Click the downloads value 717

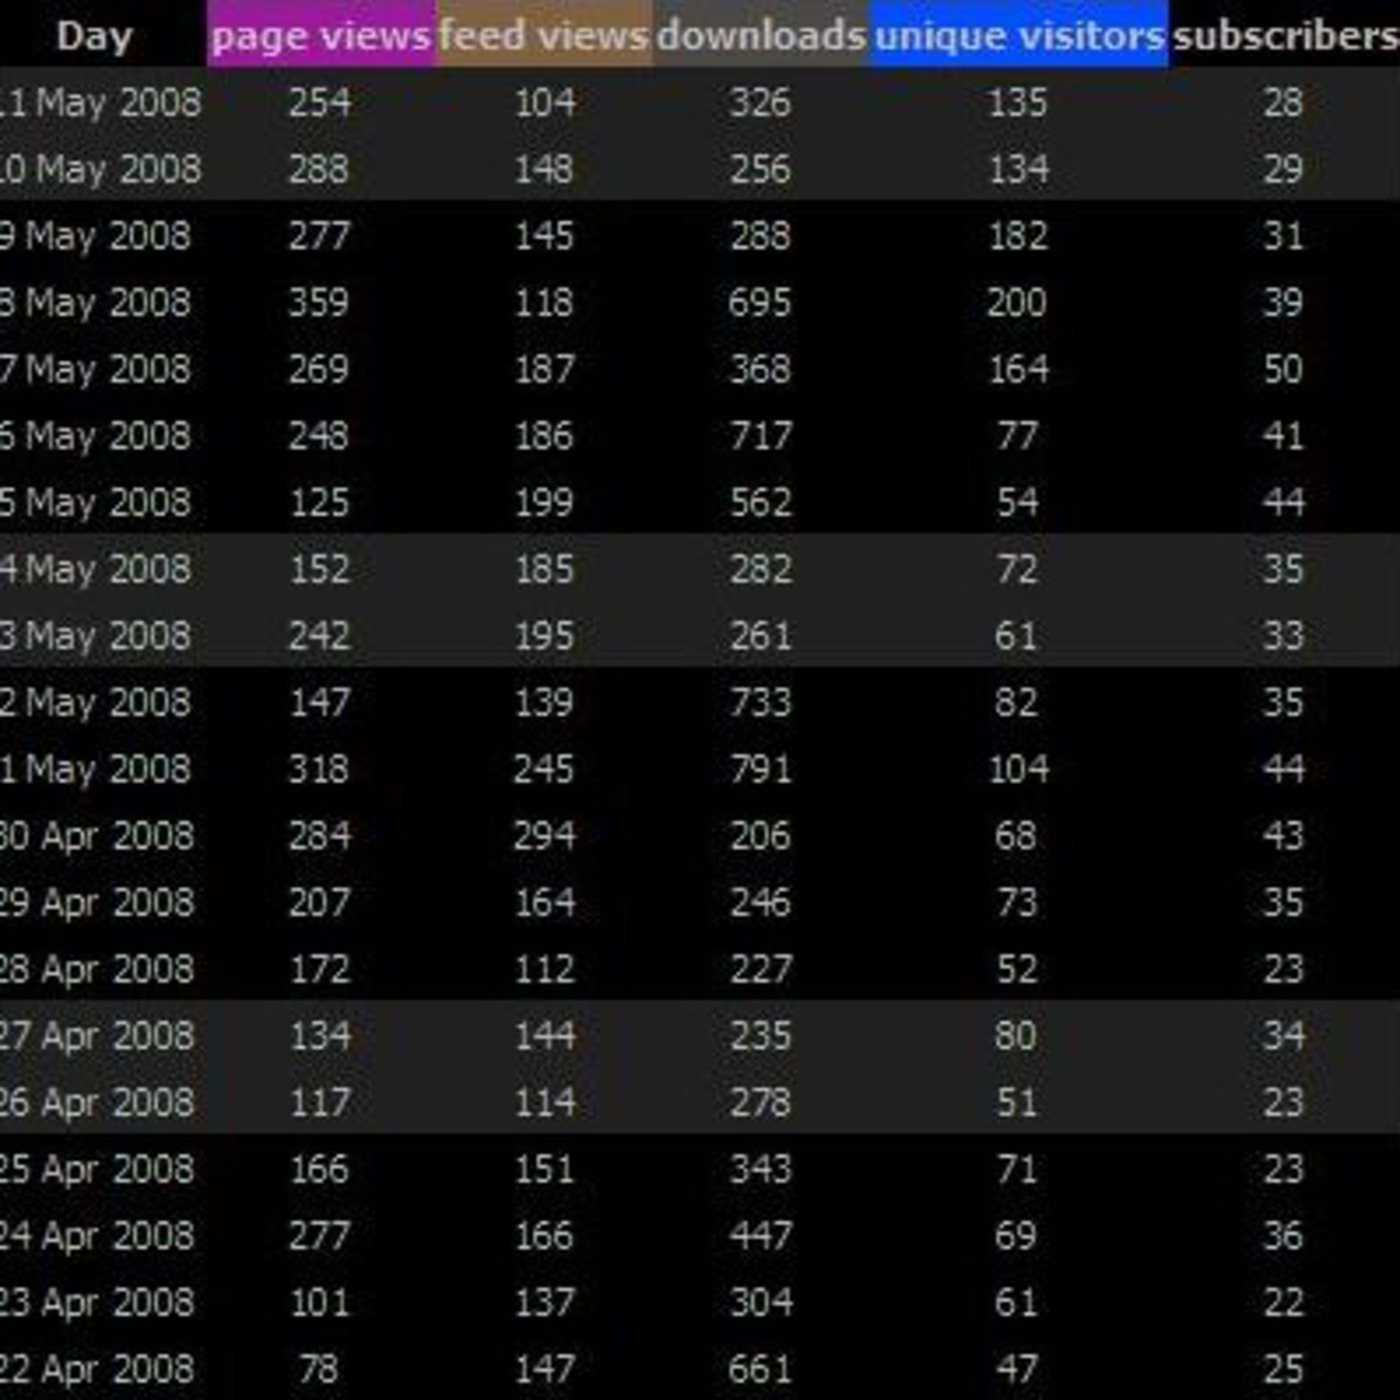760,435
